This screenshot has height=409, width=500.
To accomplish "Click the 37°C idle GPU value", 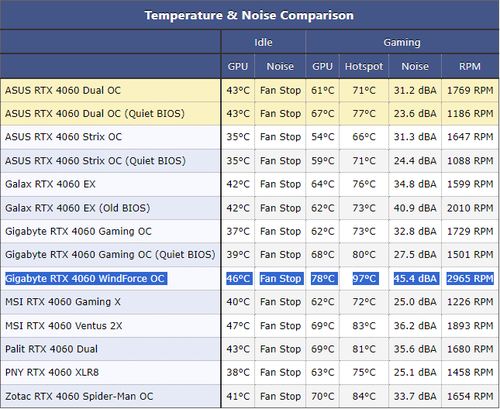I will pyautogui.click(x=238, y=231).
